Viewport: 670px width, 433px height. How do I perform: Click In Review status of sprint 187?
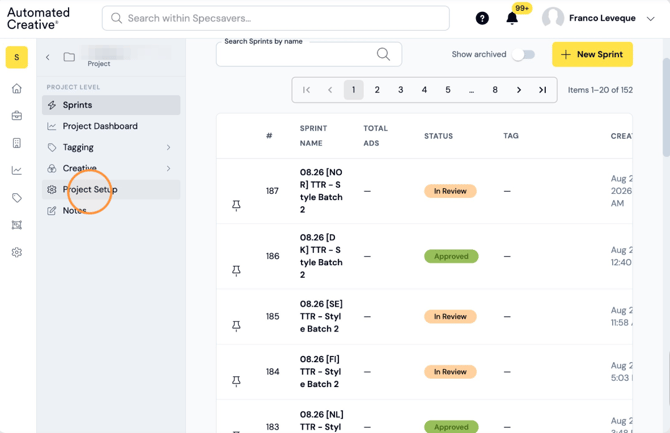450,191
